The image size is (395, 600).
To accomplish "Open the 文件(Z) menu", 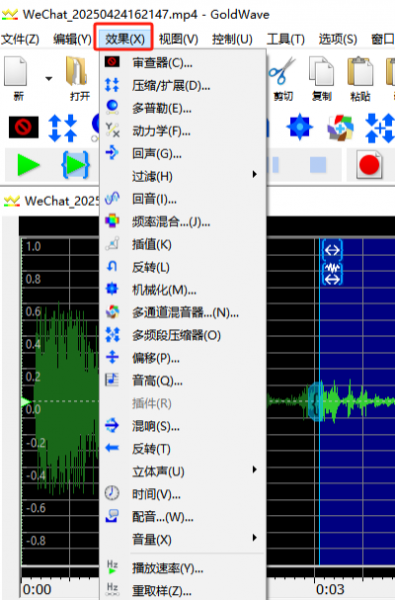I will [x=20, y=38].
